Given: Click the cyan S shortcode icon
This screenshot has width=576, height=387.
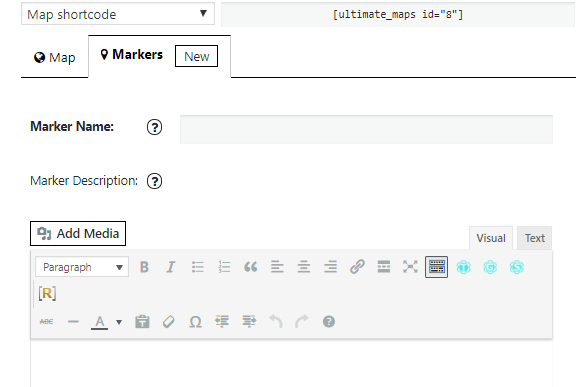Looking at the screenshot, I should coord(516,267).
